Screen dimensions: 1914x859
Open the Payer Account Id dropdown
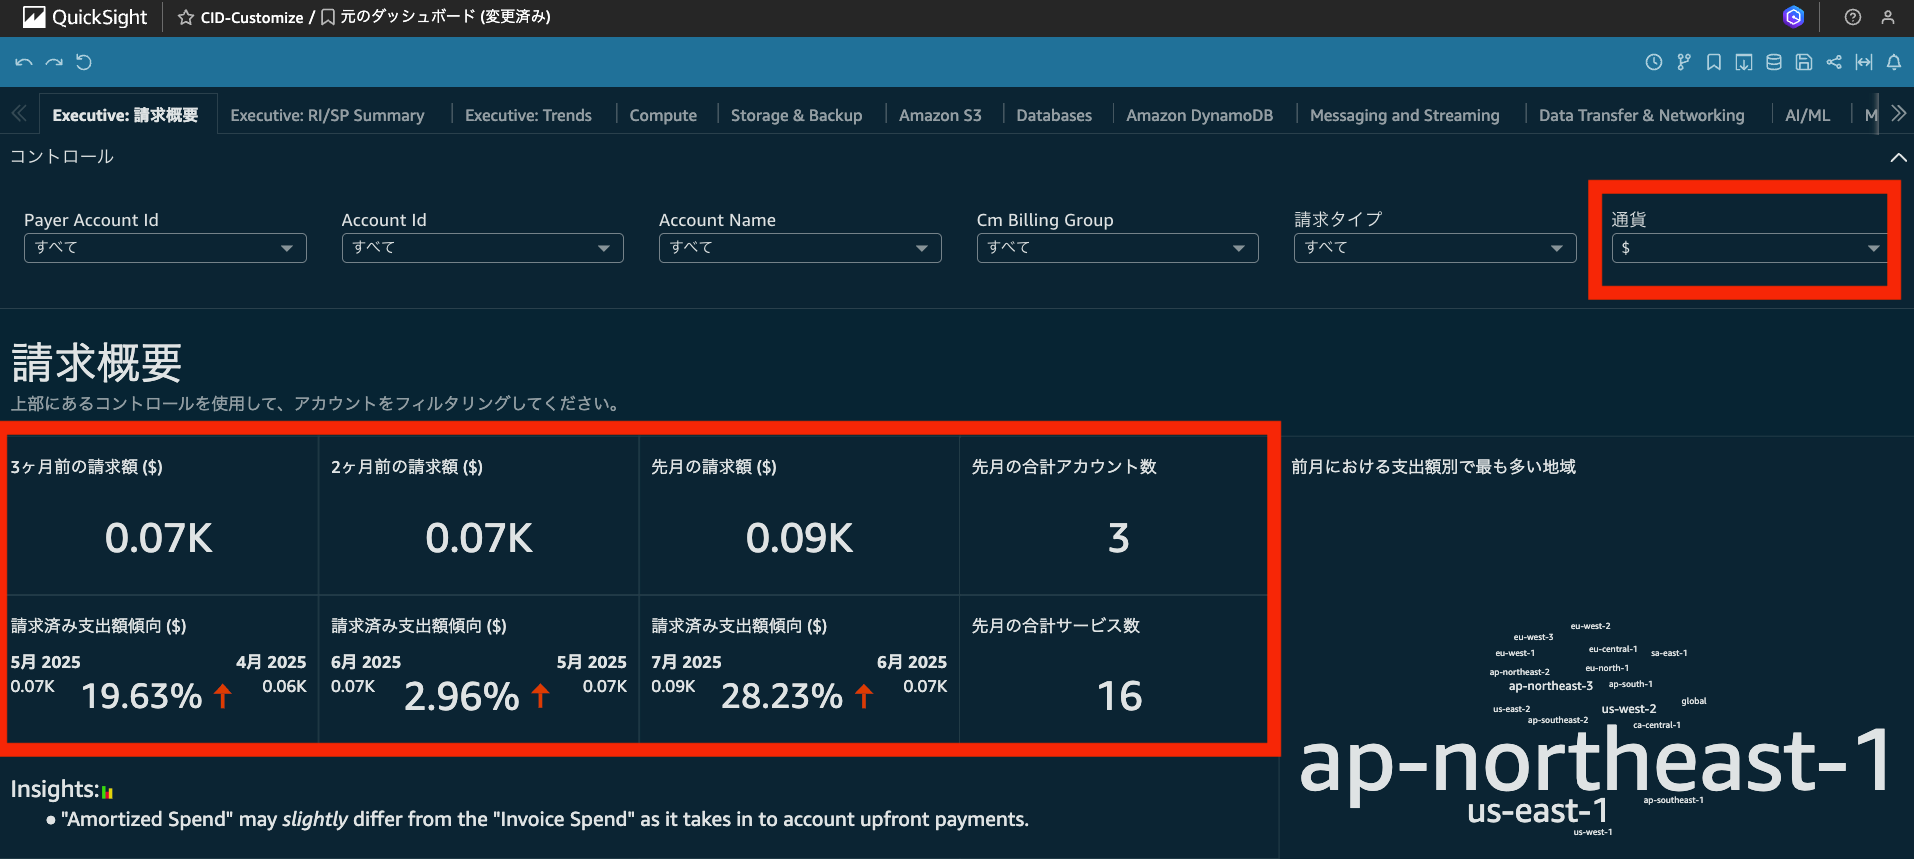pyautogui.click(x=165, y=248)
